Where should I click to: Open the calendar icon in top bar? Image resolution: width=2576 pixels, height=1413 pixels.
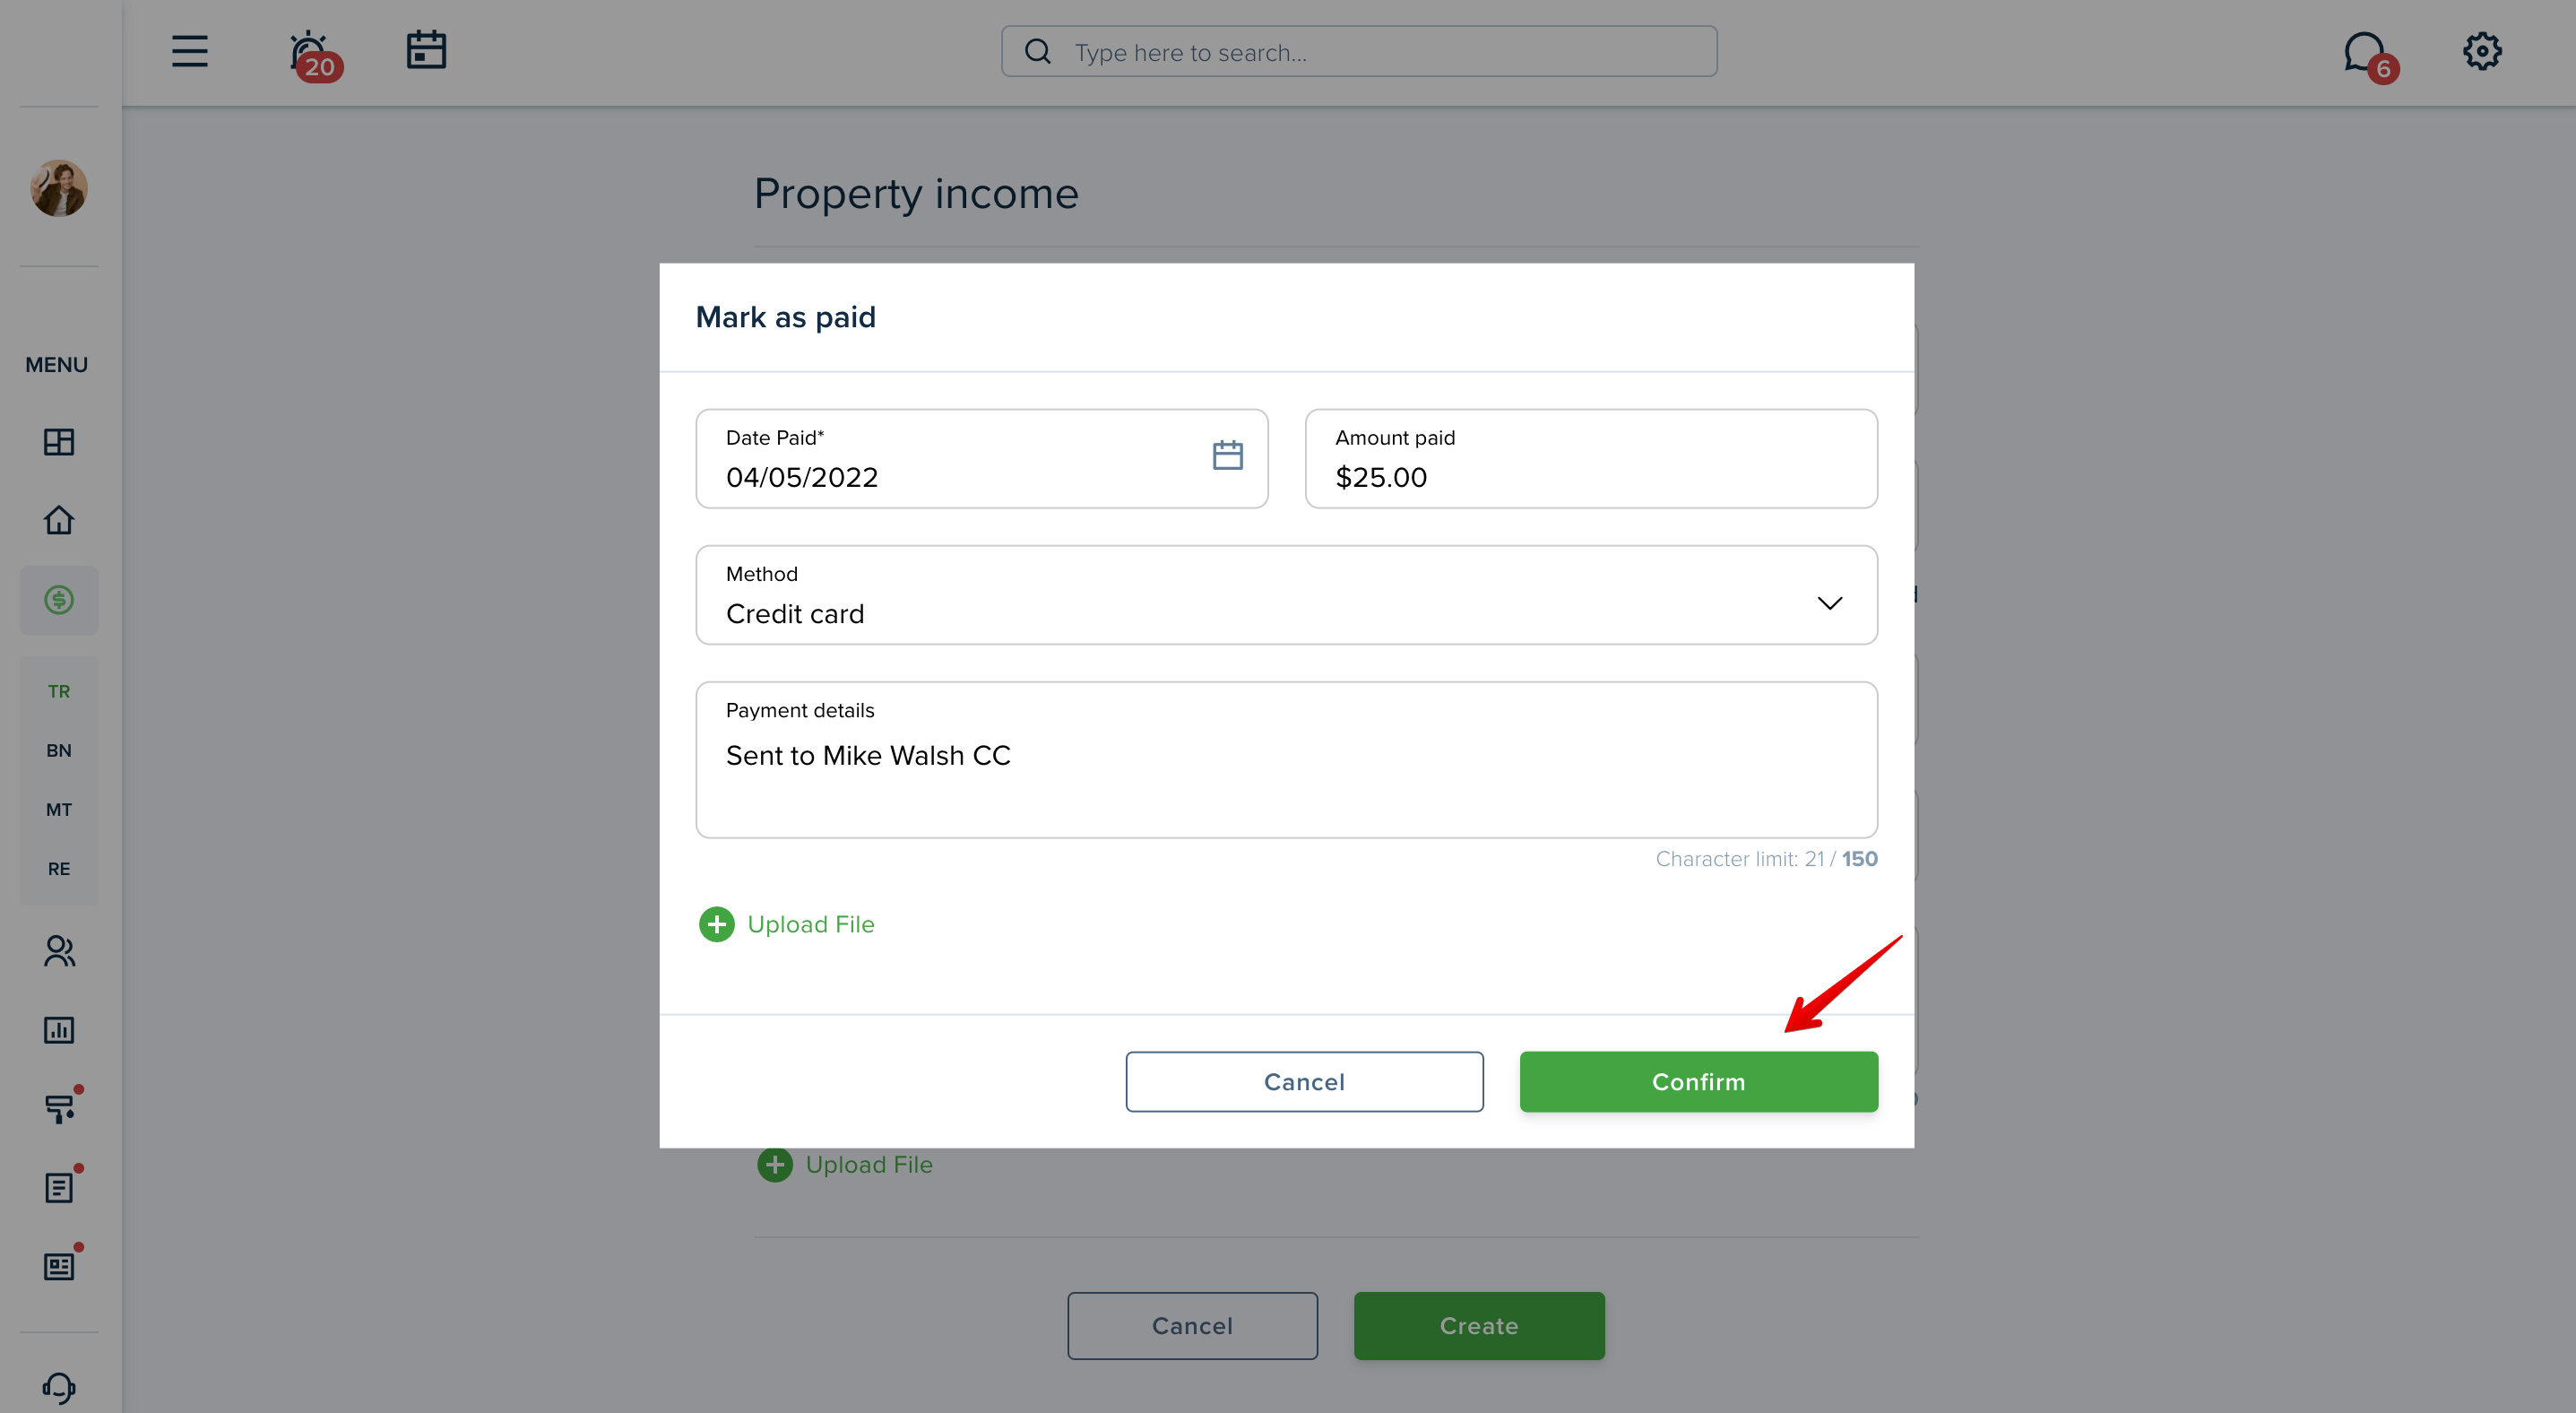click(x=426, y=50)
